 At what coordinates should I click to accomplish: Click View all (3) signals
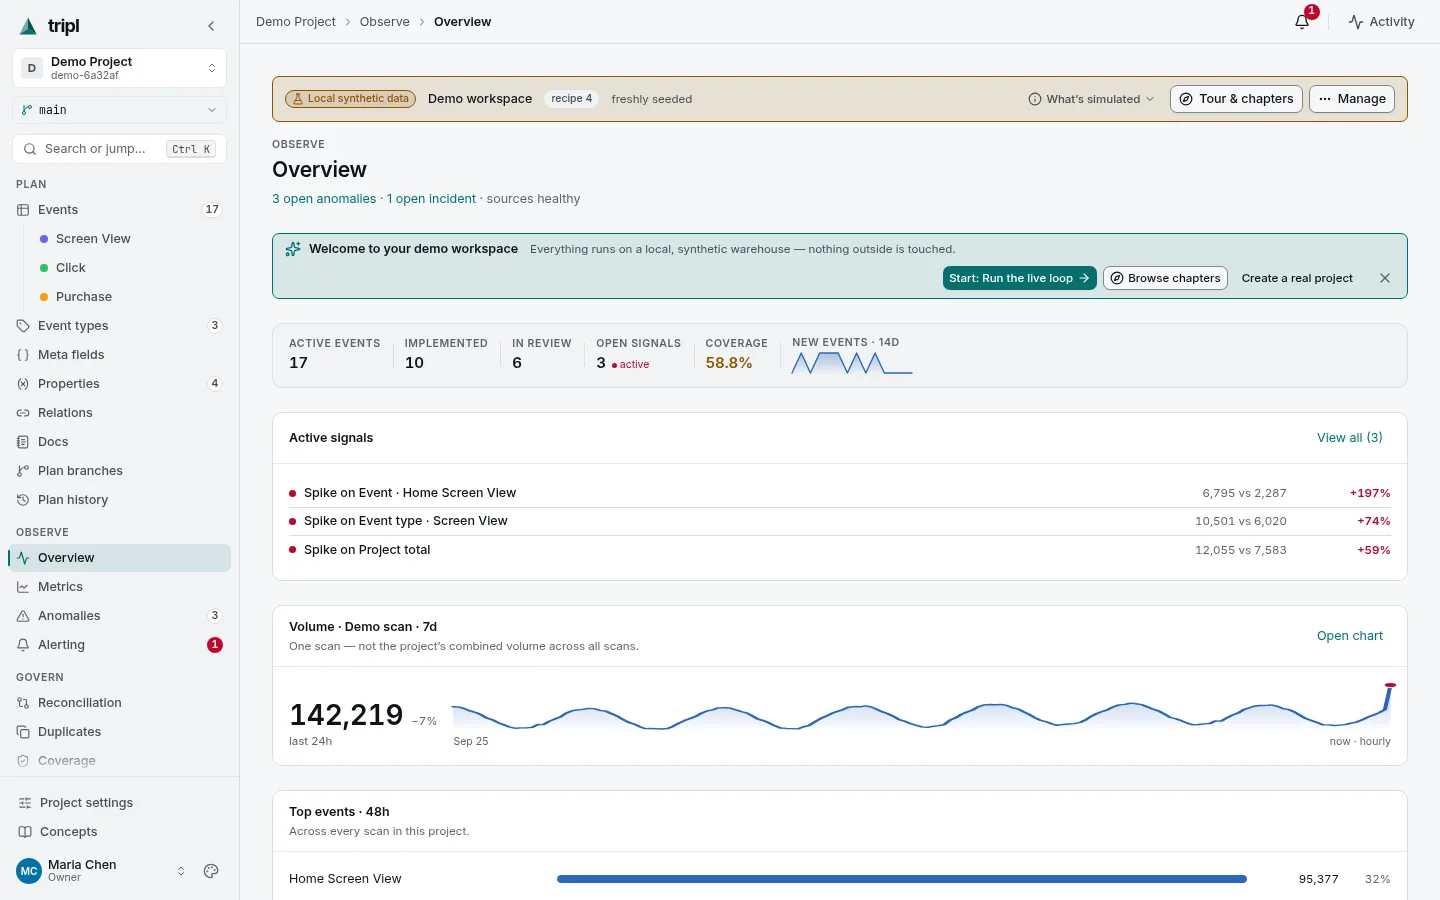pos(1350,438)
